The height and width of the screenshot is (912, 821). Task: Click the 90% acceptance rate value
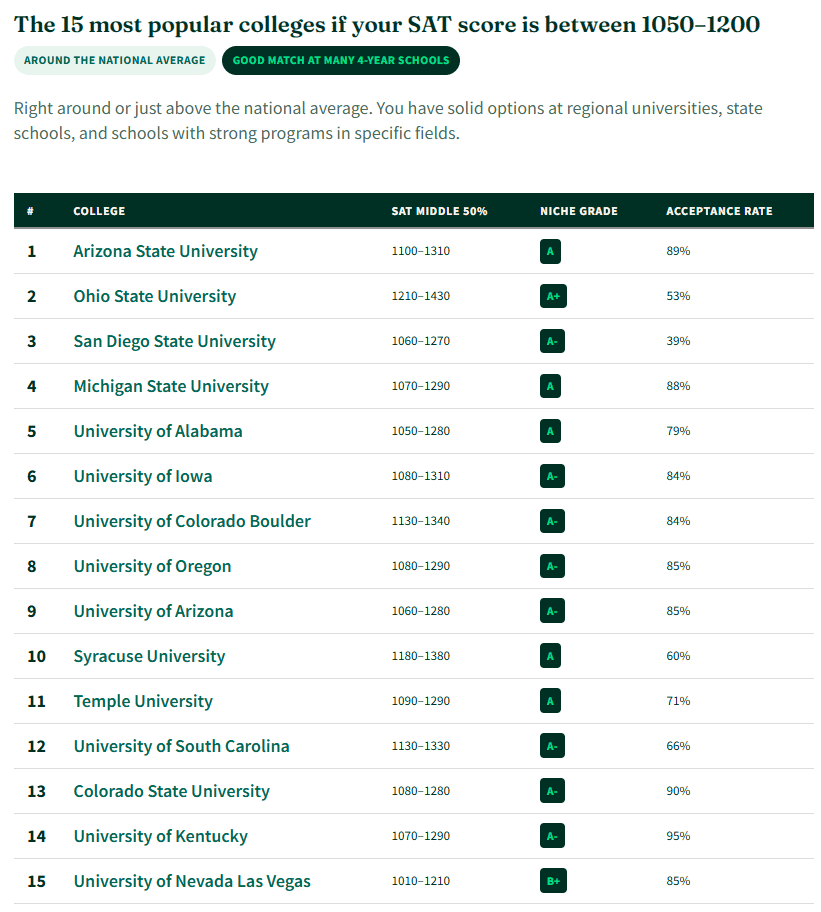[678, 792]
